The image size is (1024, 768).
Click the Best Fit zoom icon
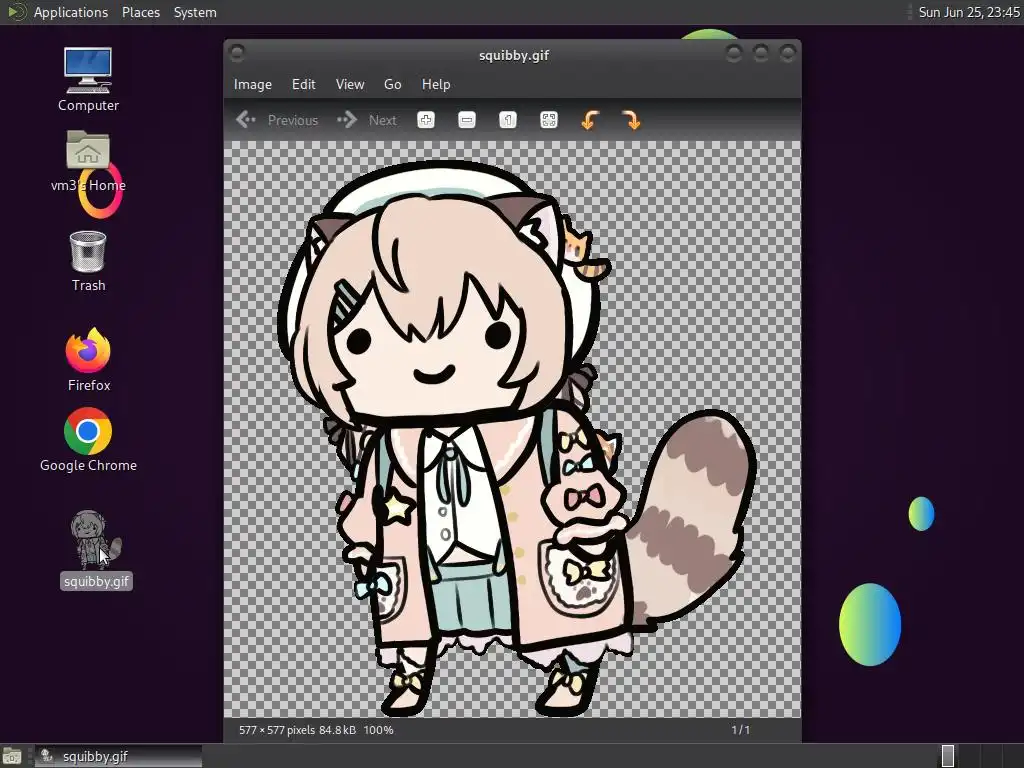tap(549, 120)
